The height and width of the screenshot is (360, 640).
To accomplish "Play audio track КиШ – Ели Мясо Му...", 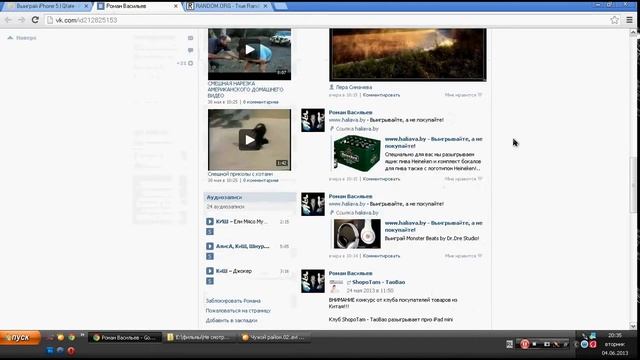I will pos(210,222).
